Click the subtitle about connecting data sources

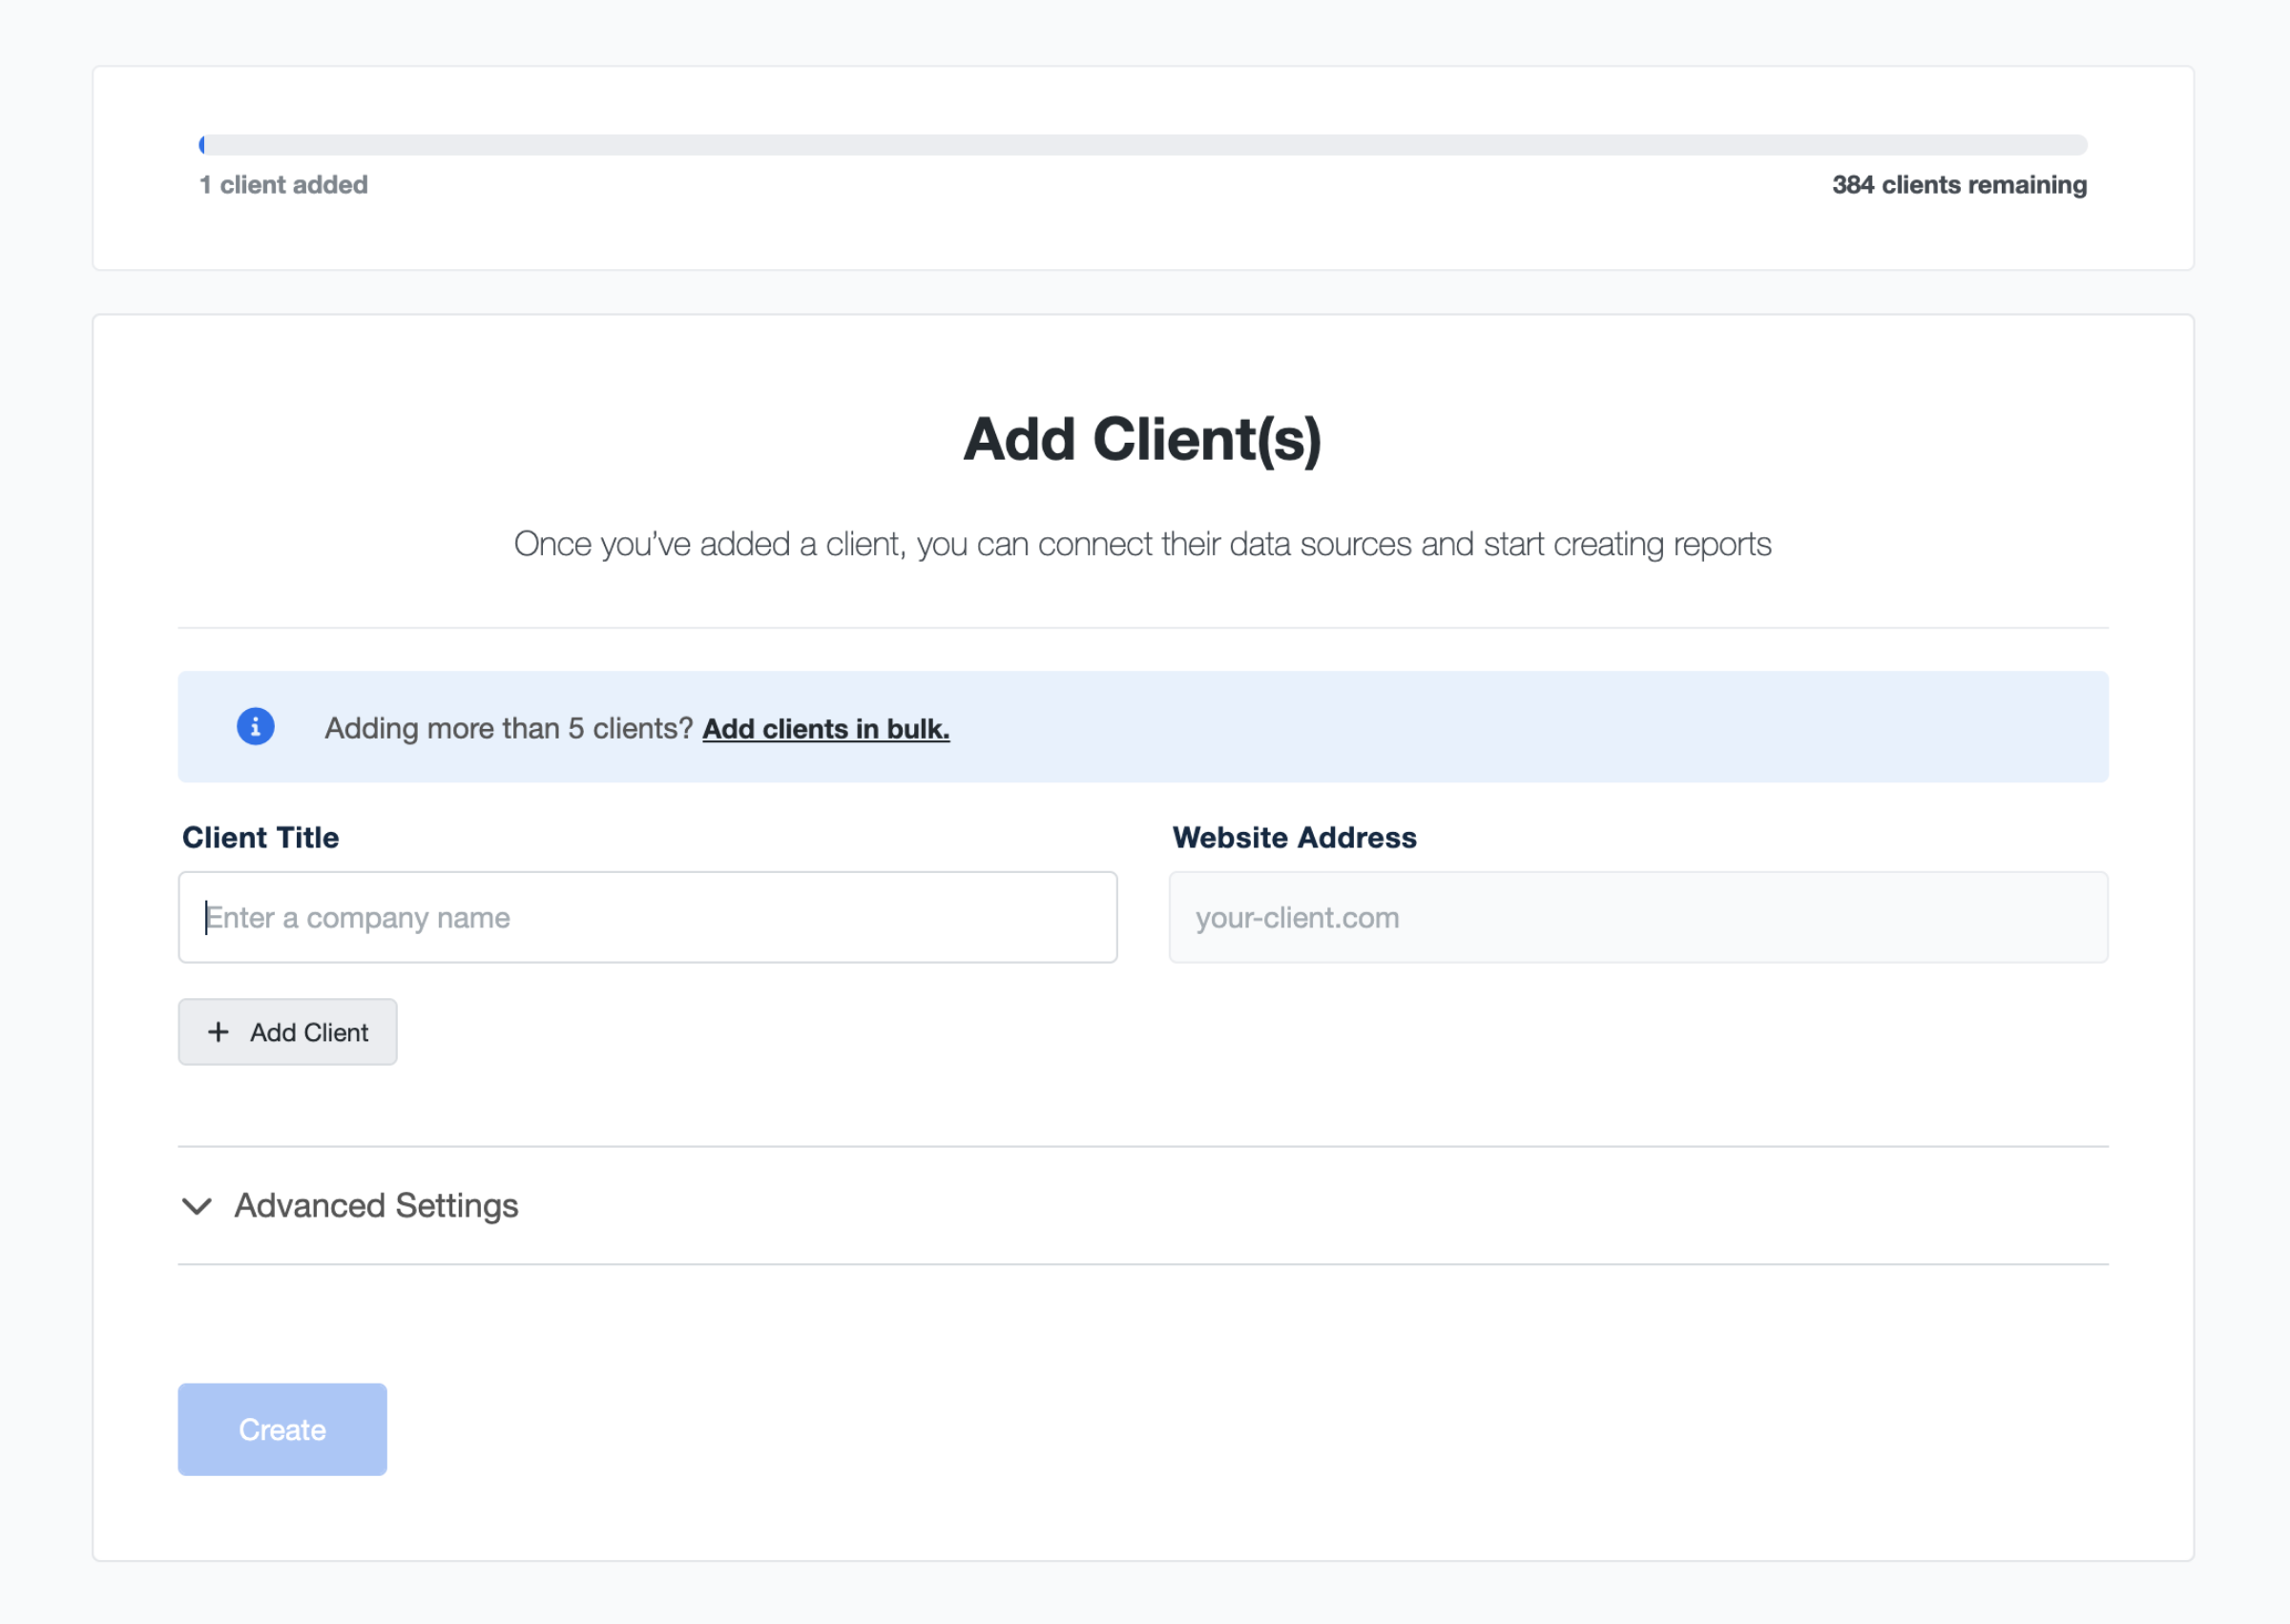point(1142,544)
